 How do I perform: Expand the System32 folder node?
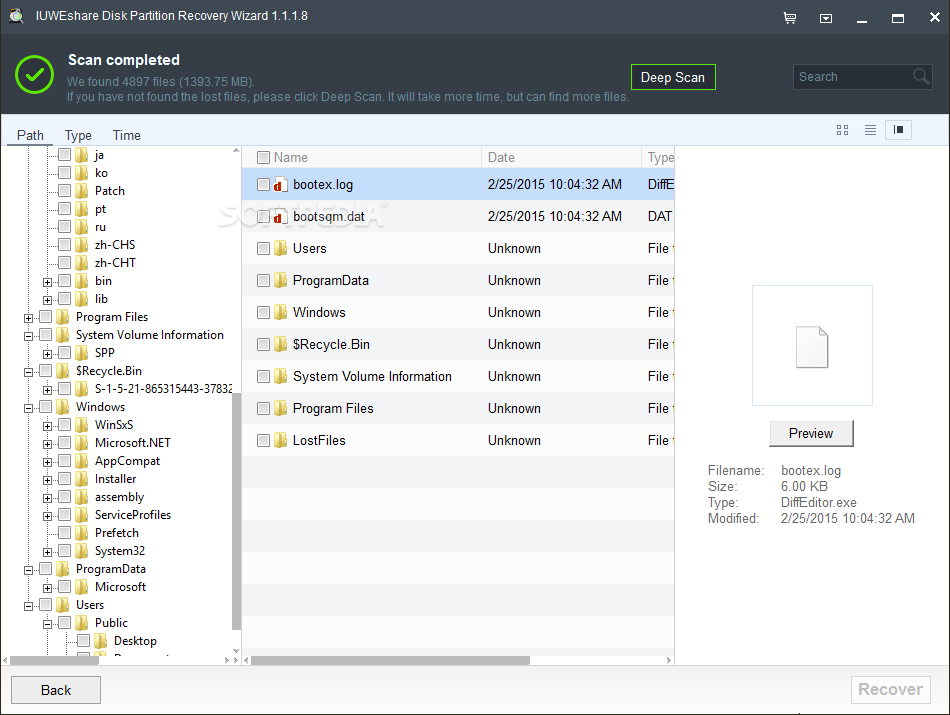coord(47,551)
